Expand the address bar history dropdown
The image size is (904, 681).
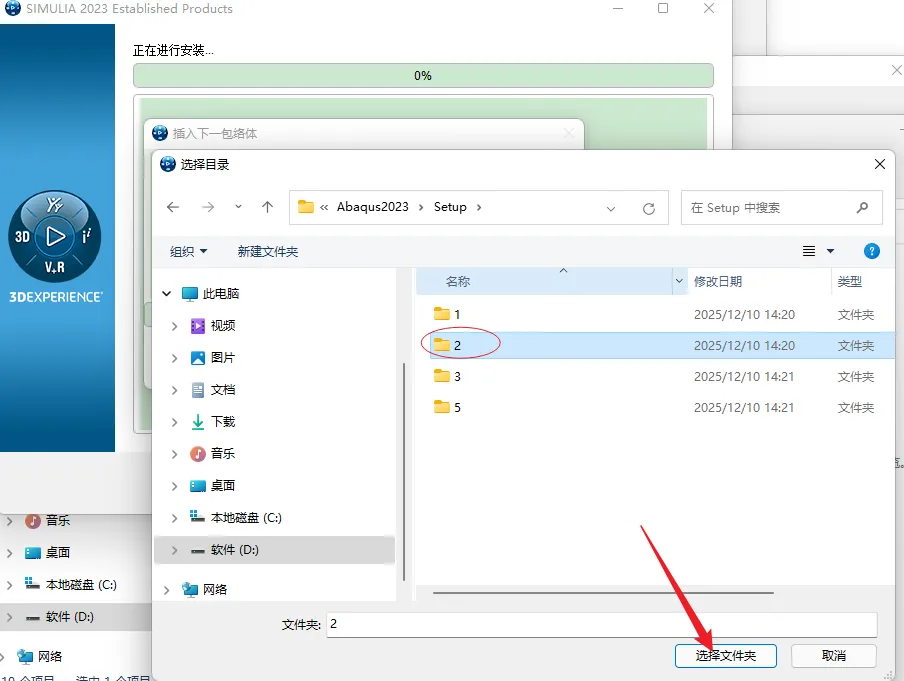point(611,208)
